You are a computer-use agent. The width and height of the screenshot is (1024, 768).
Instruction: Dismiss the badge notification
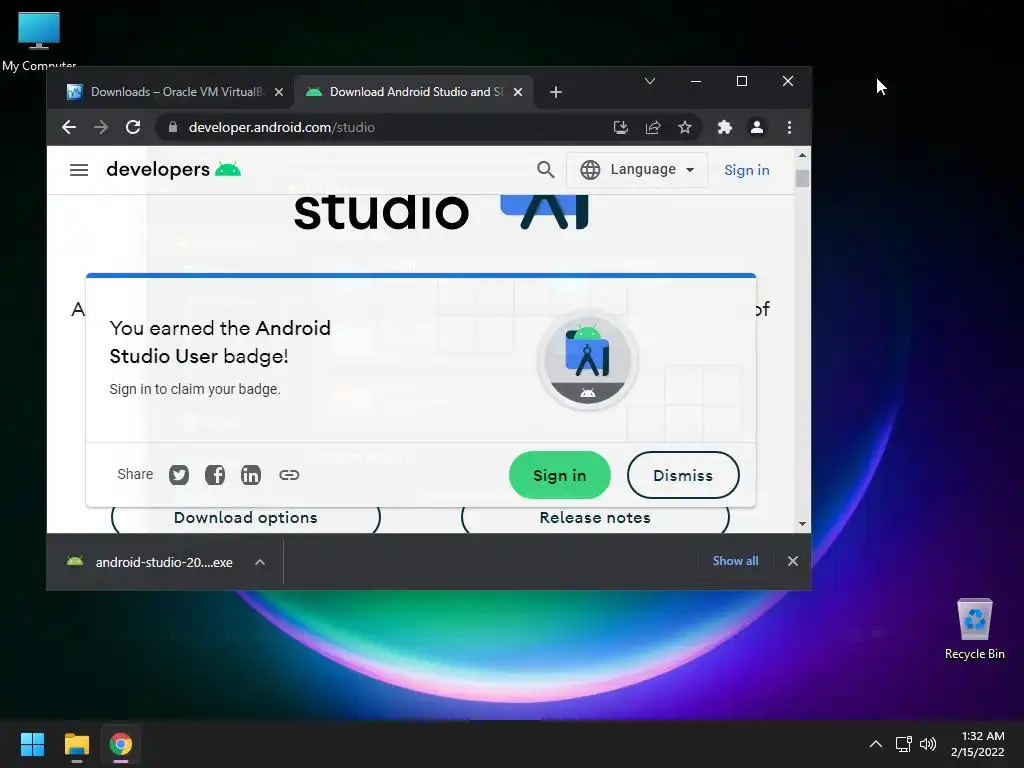[x=683, y=475]
